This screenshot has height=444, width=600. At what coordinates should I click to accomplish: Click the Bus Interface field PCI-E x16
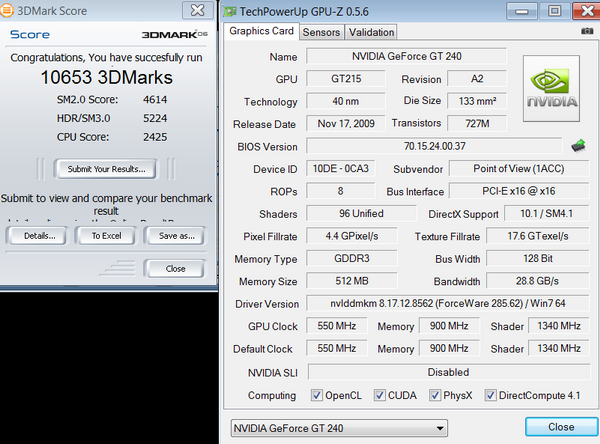pos(519,191)
